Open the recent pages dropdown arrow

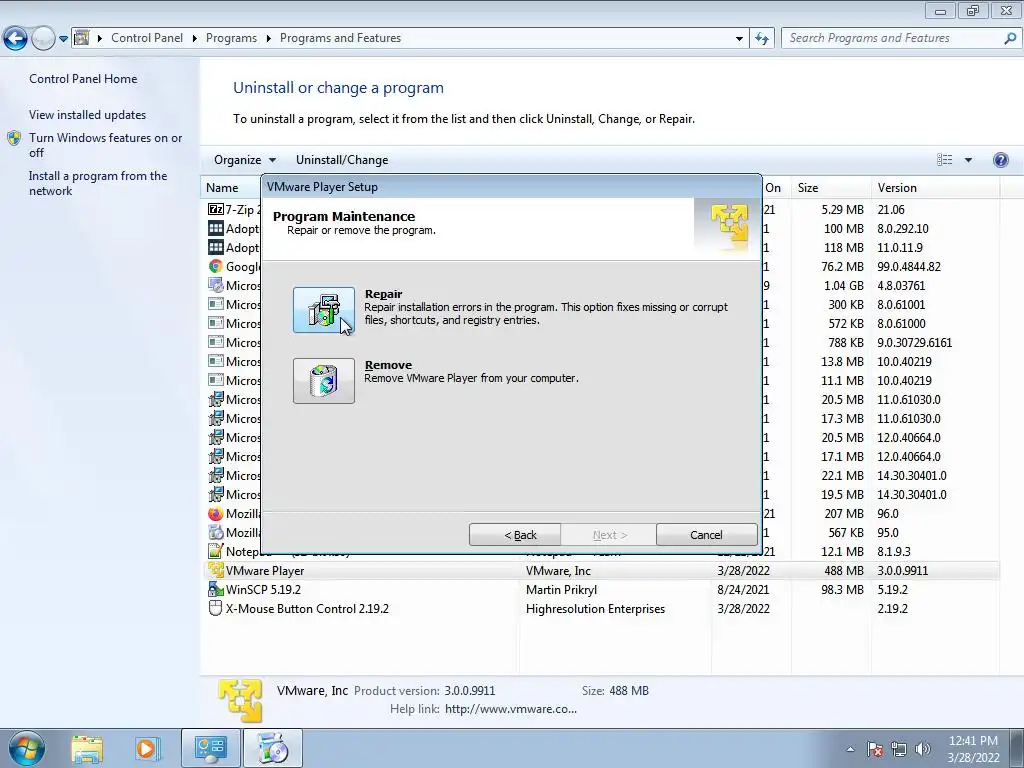pyautogui.click(x=63, y=39)
